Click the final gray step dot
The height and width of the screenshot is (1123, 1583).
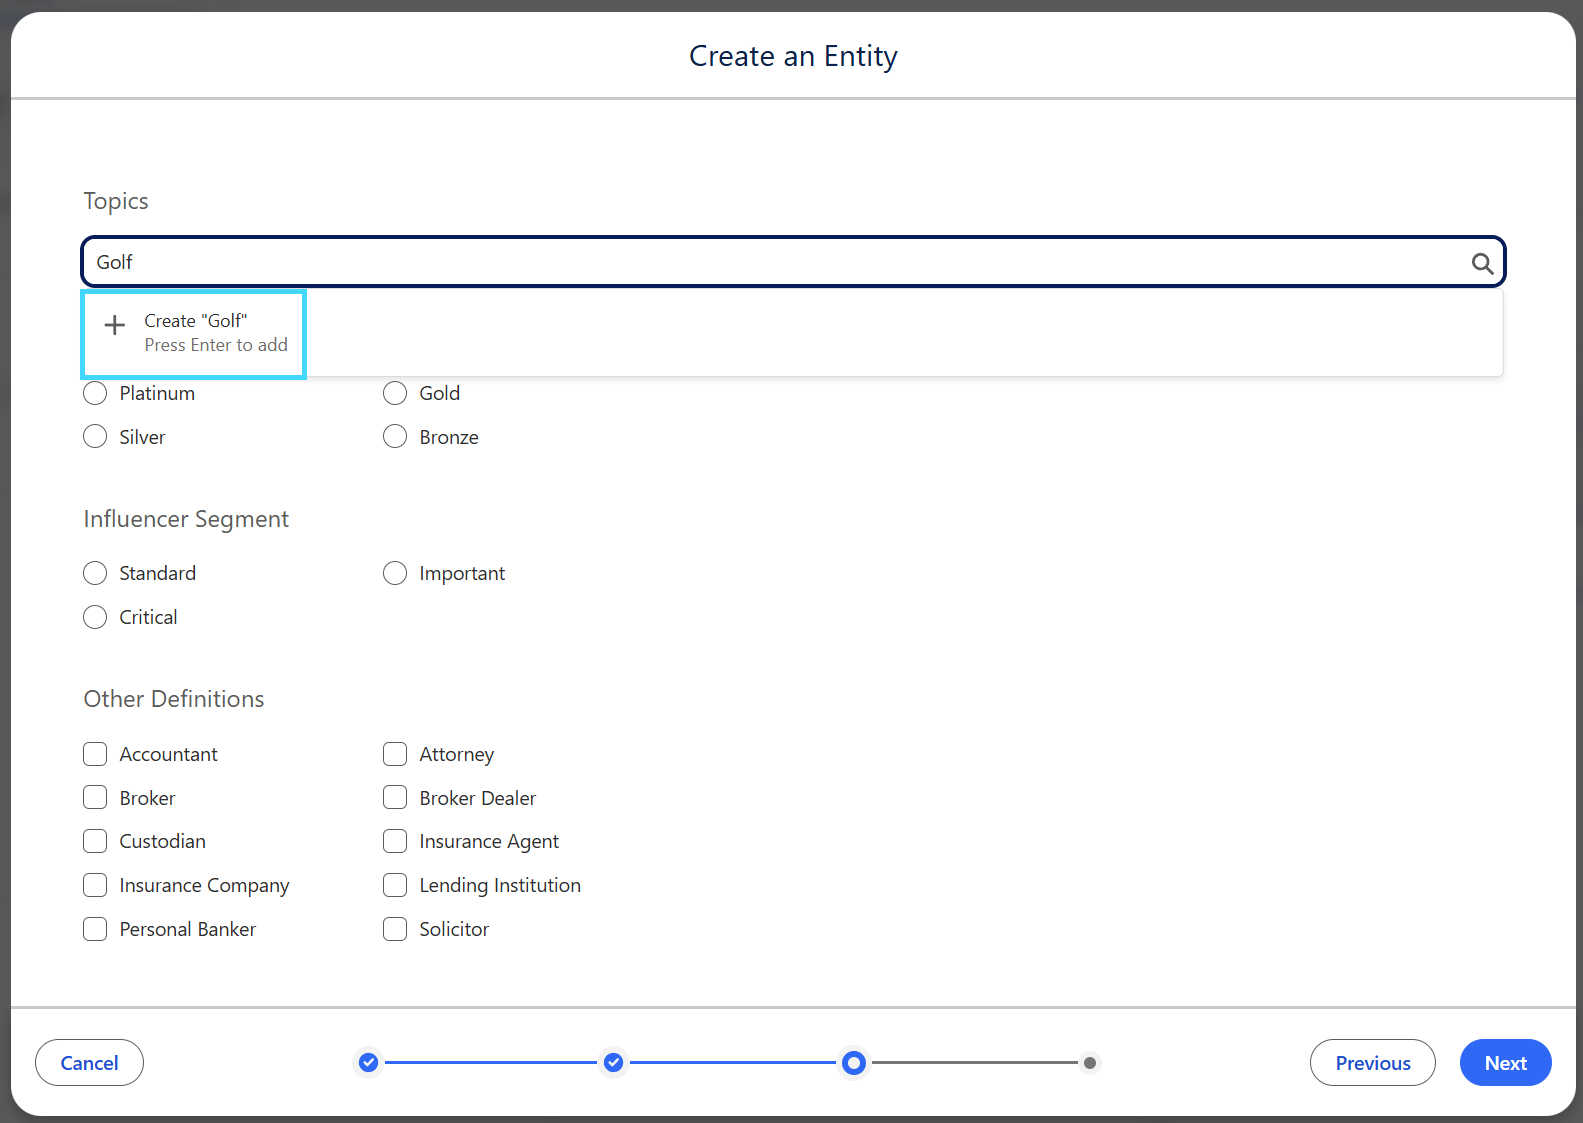[1090, 1063]
